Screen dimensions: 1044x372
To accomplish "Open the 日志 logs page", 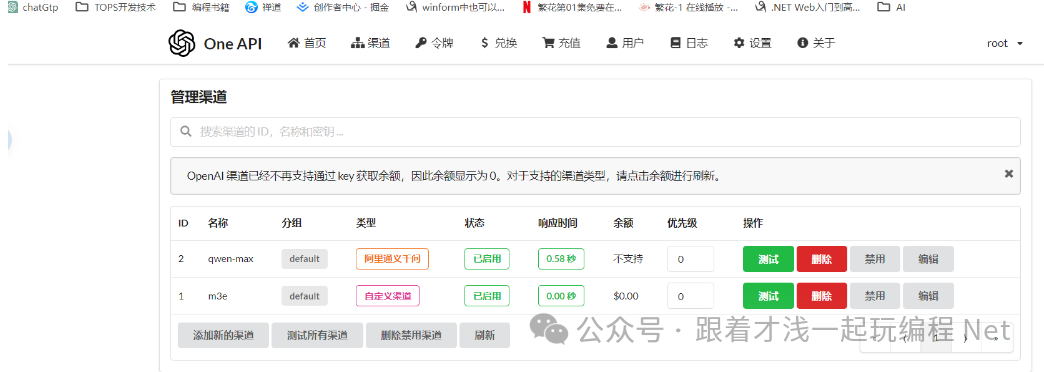I will click(689, 43).
